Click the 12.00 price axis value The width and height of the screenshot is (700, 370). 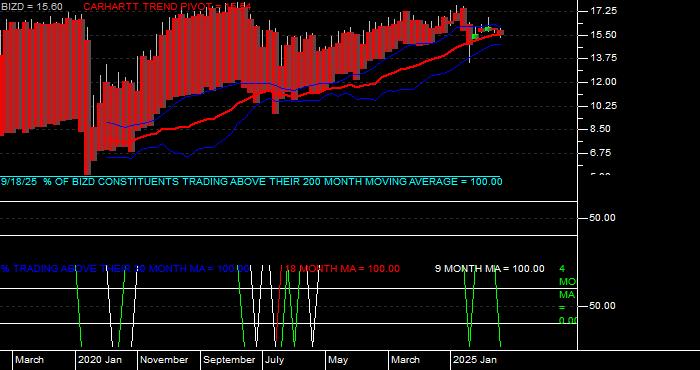[x=603, y=82]
